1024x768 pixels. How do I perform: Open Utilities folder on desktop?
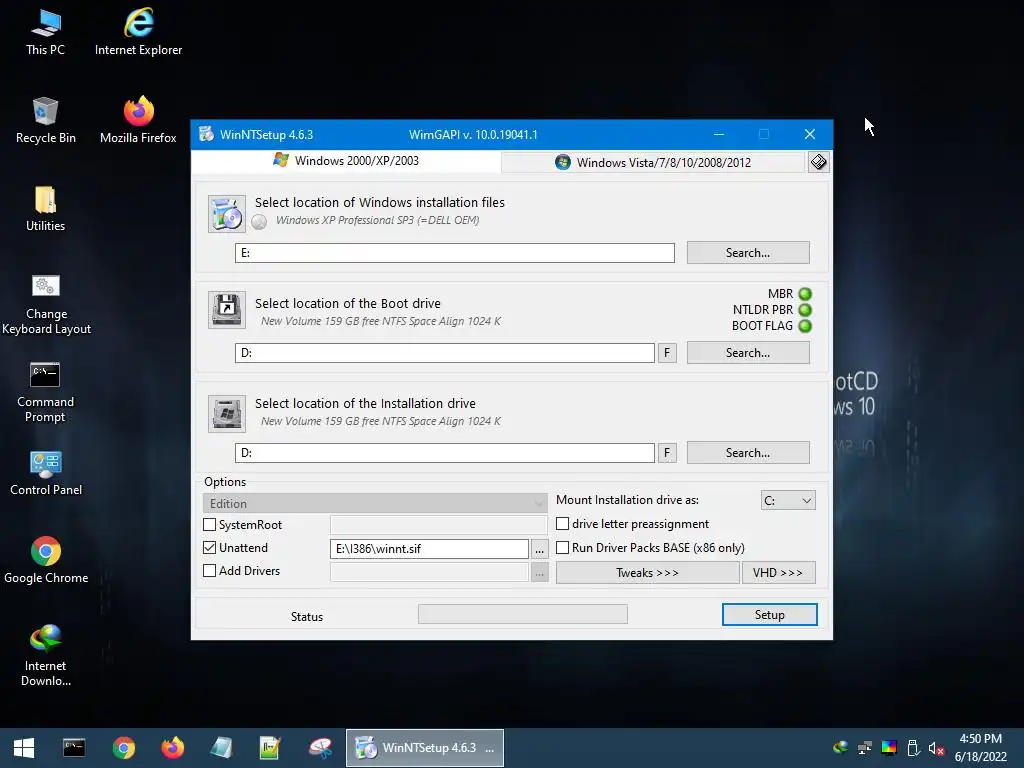45,208
